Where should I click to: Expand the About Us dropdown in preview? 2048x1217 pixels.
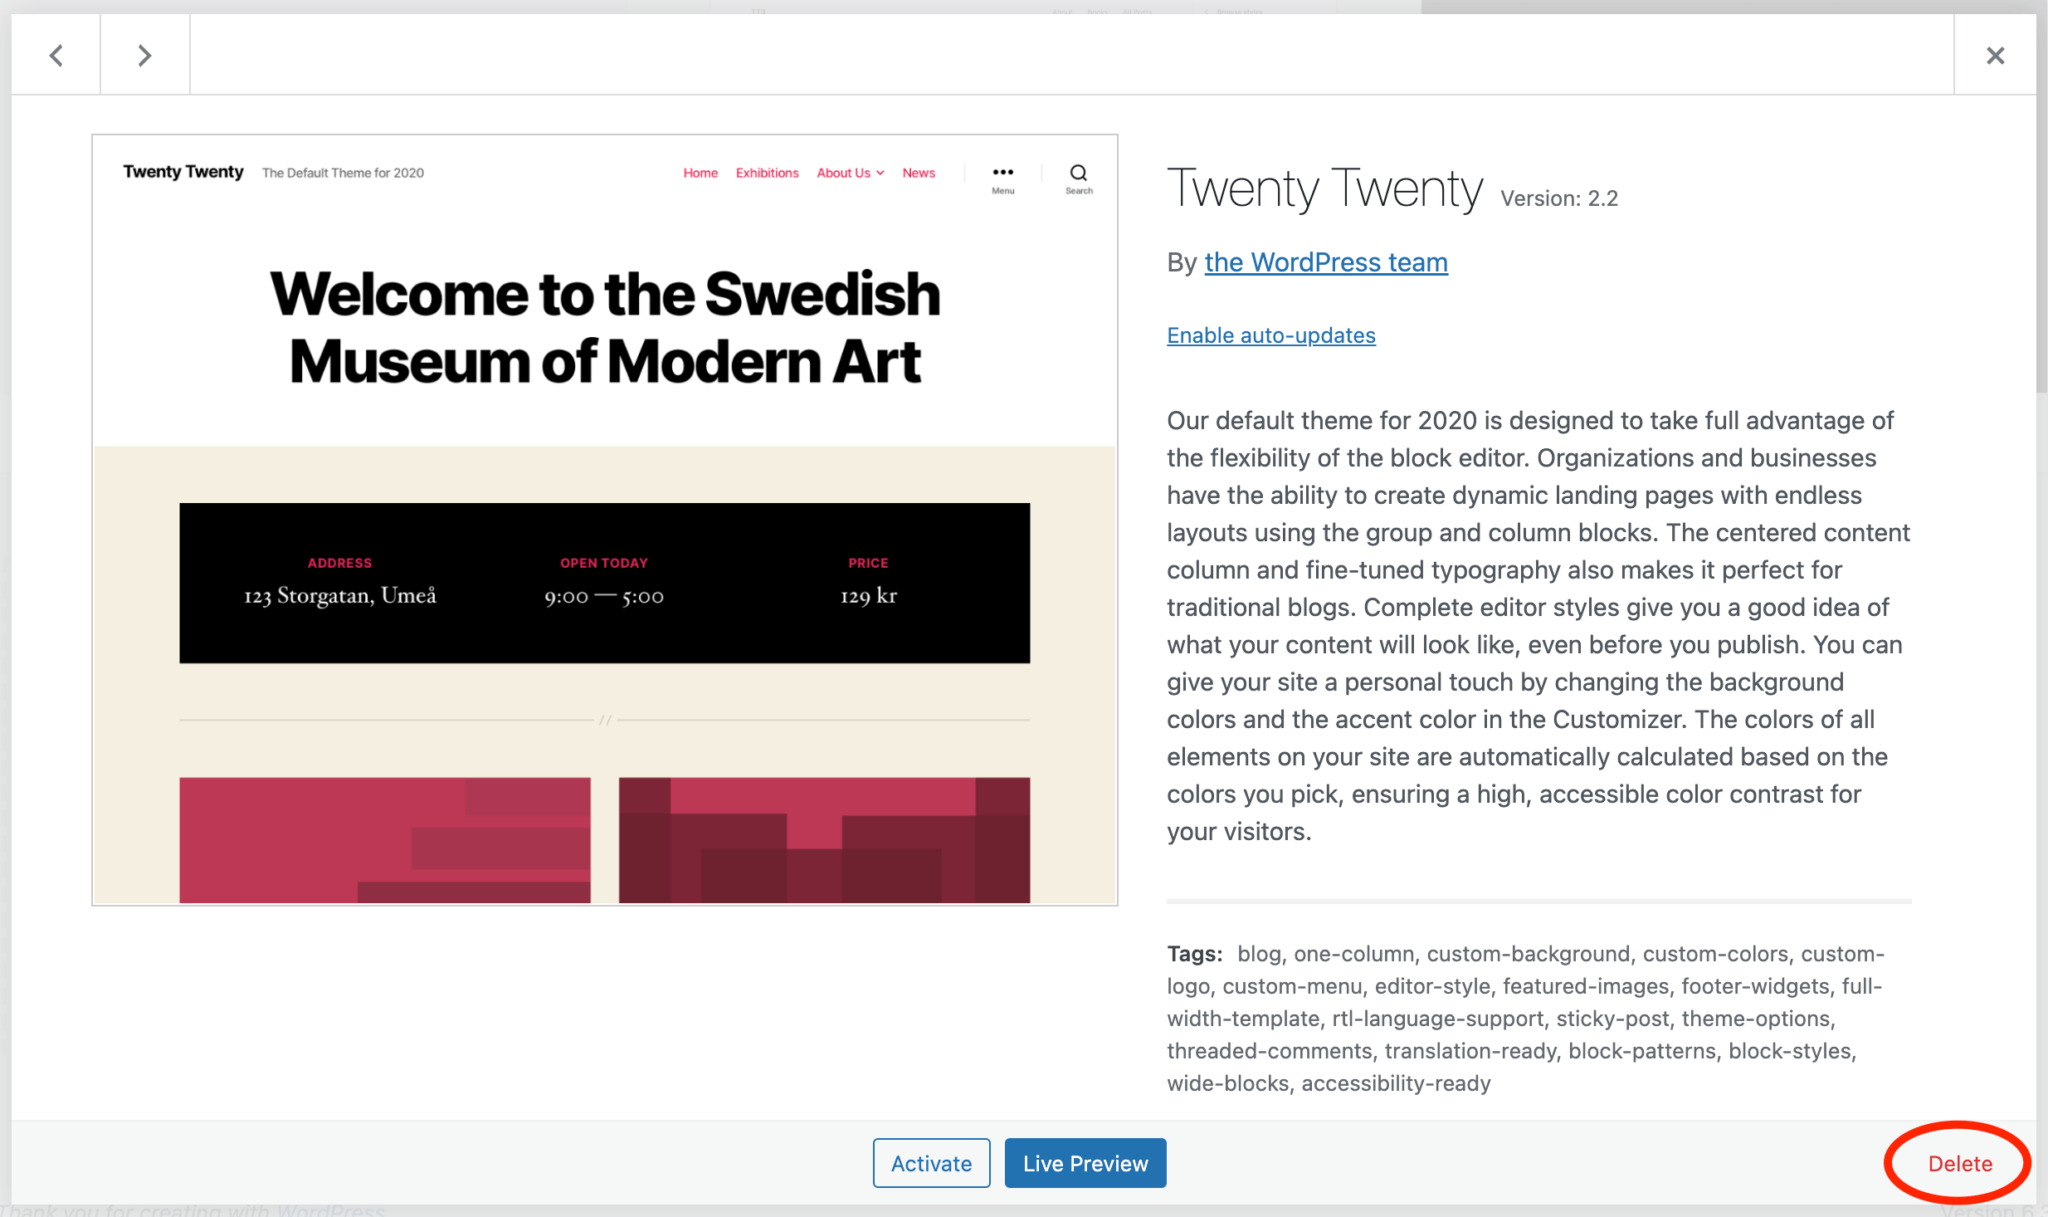(850, 173)
